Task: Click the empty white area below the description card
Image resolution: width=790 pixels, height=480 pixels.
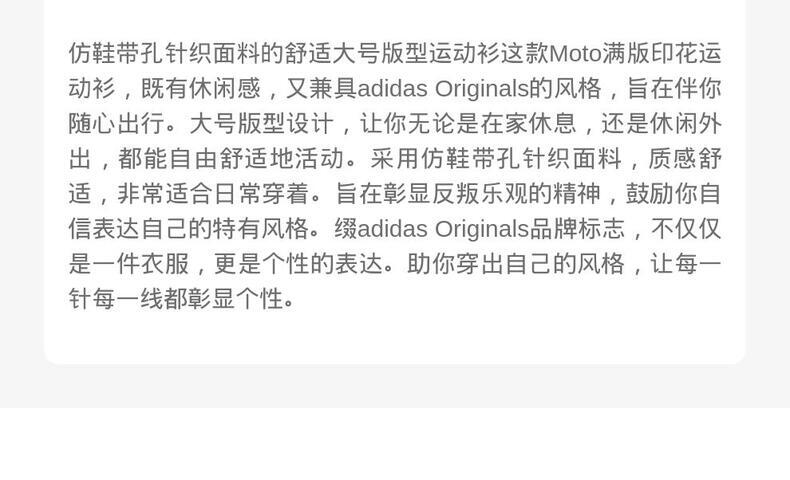Action: click(395, 443)
